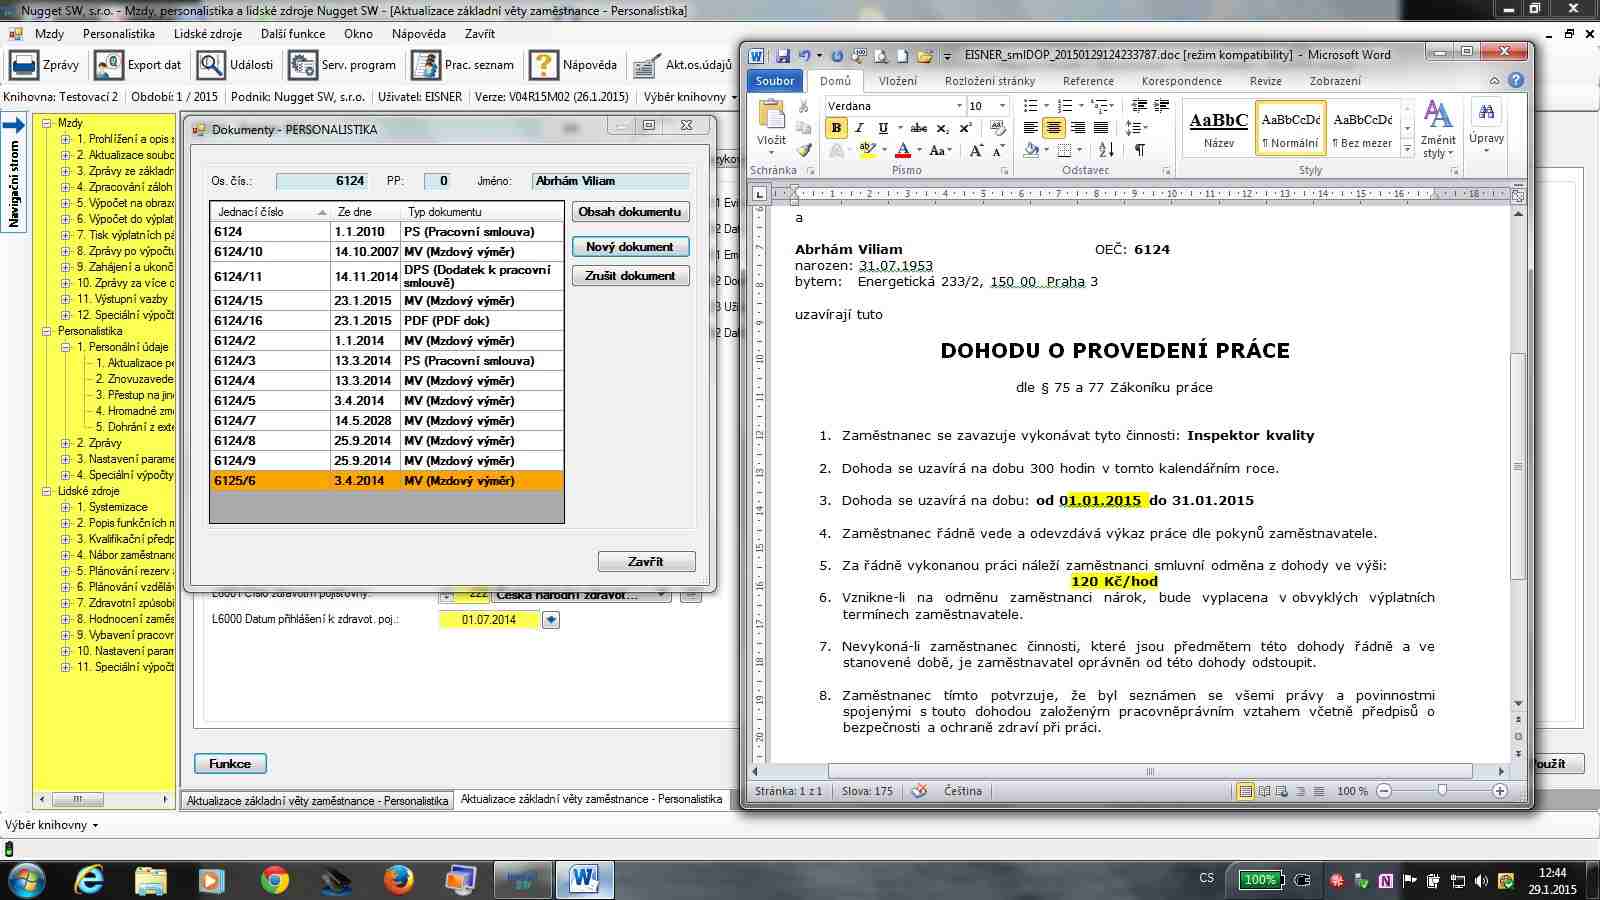Open Google Chrome from the taskbar
The image size is (1600, 900).
tap(274, 879)
